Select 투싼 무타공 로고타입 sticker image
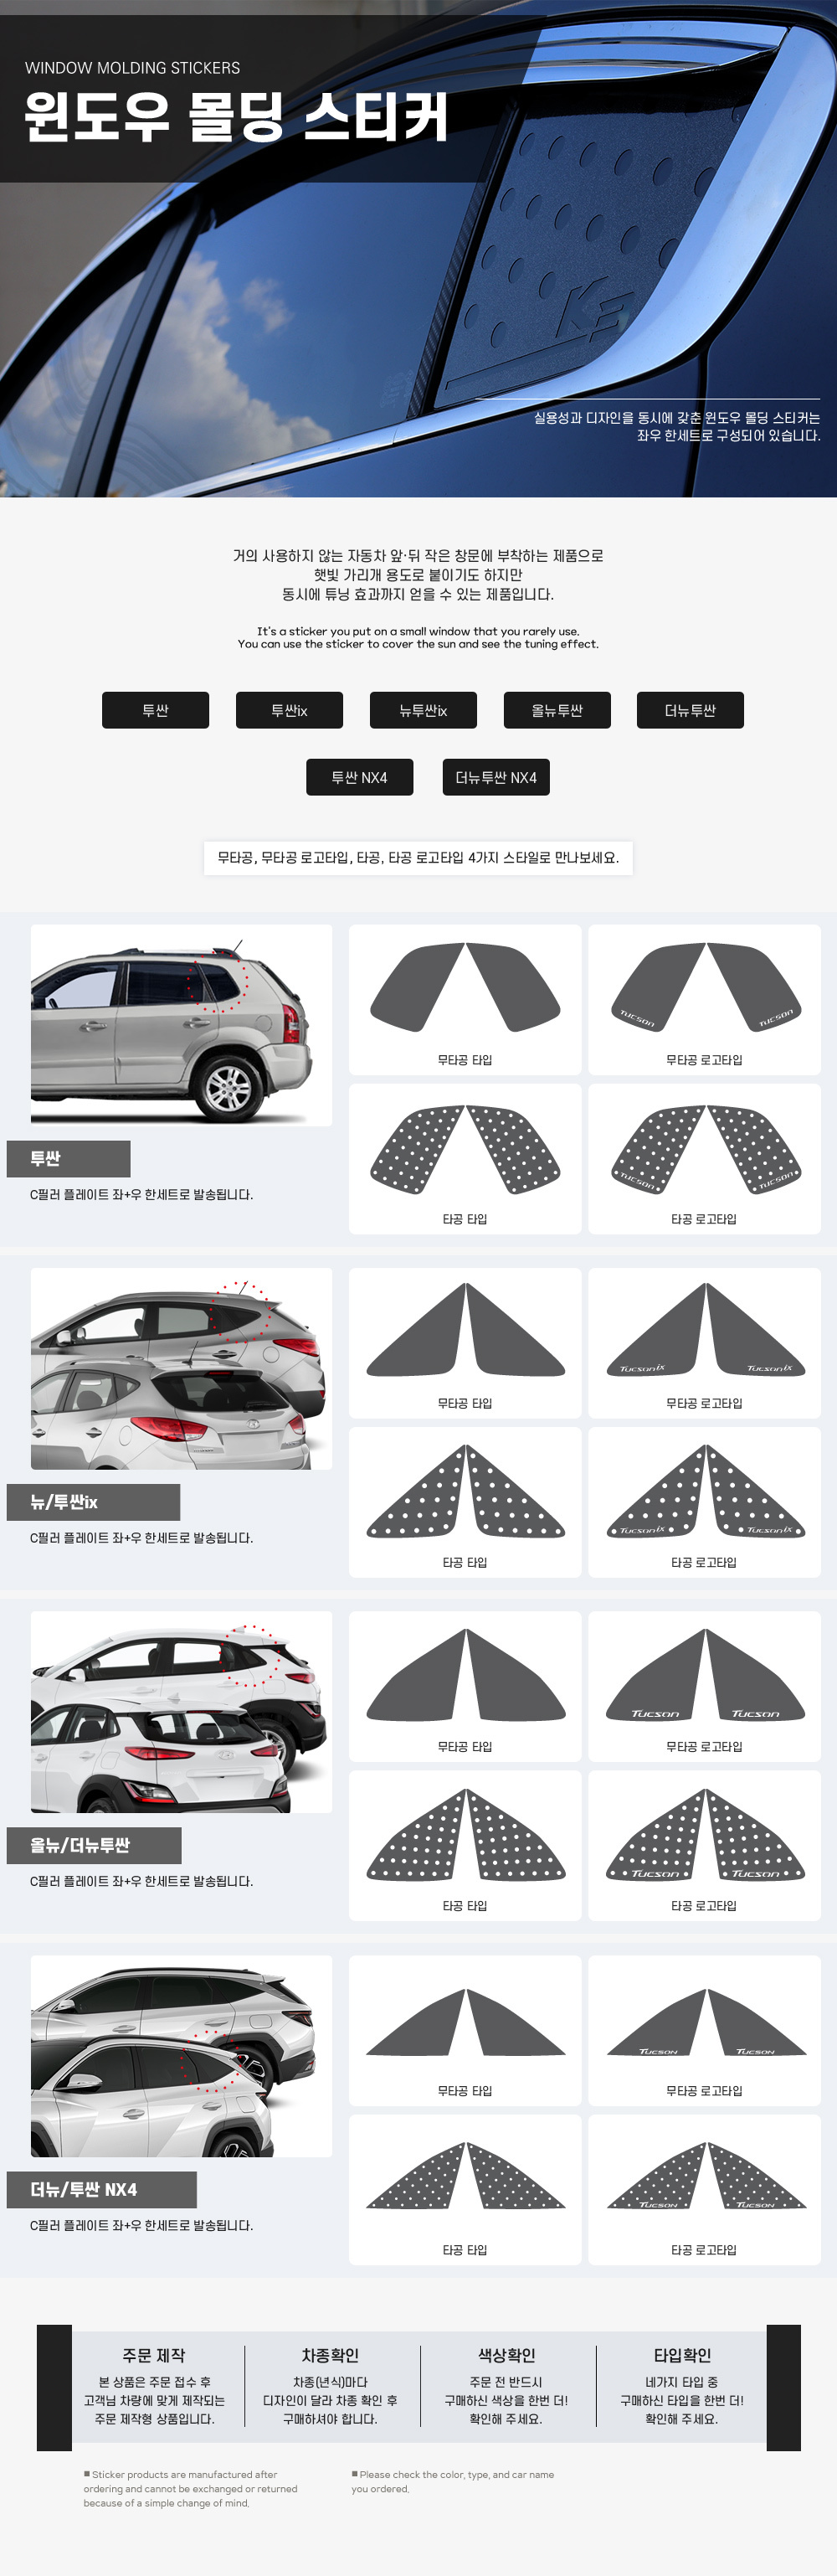 click(704, 1000)
